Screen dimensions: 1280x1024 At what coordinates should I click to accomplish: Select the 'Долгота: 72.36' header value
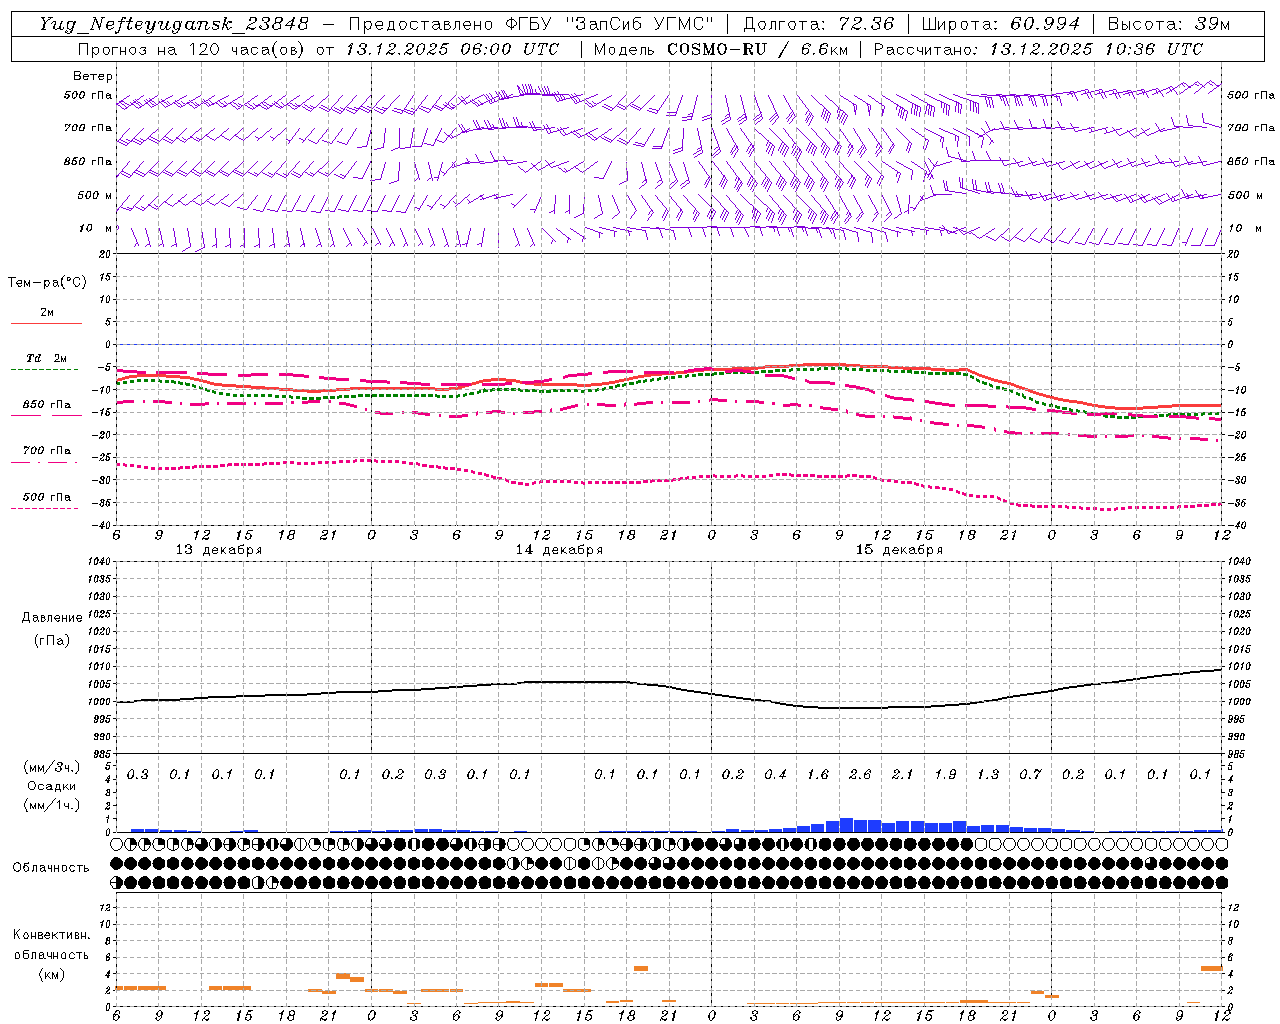[818, 24]
